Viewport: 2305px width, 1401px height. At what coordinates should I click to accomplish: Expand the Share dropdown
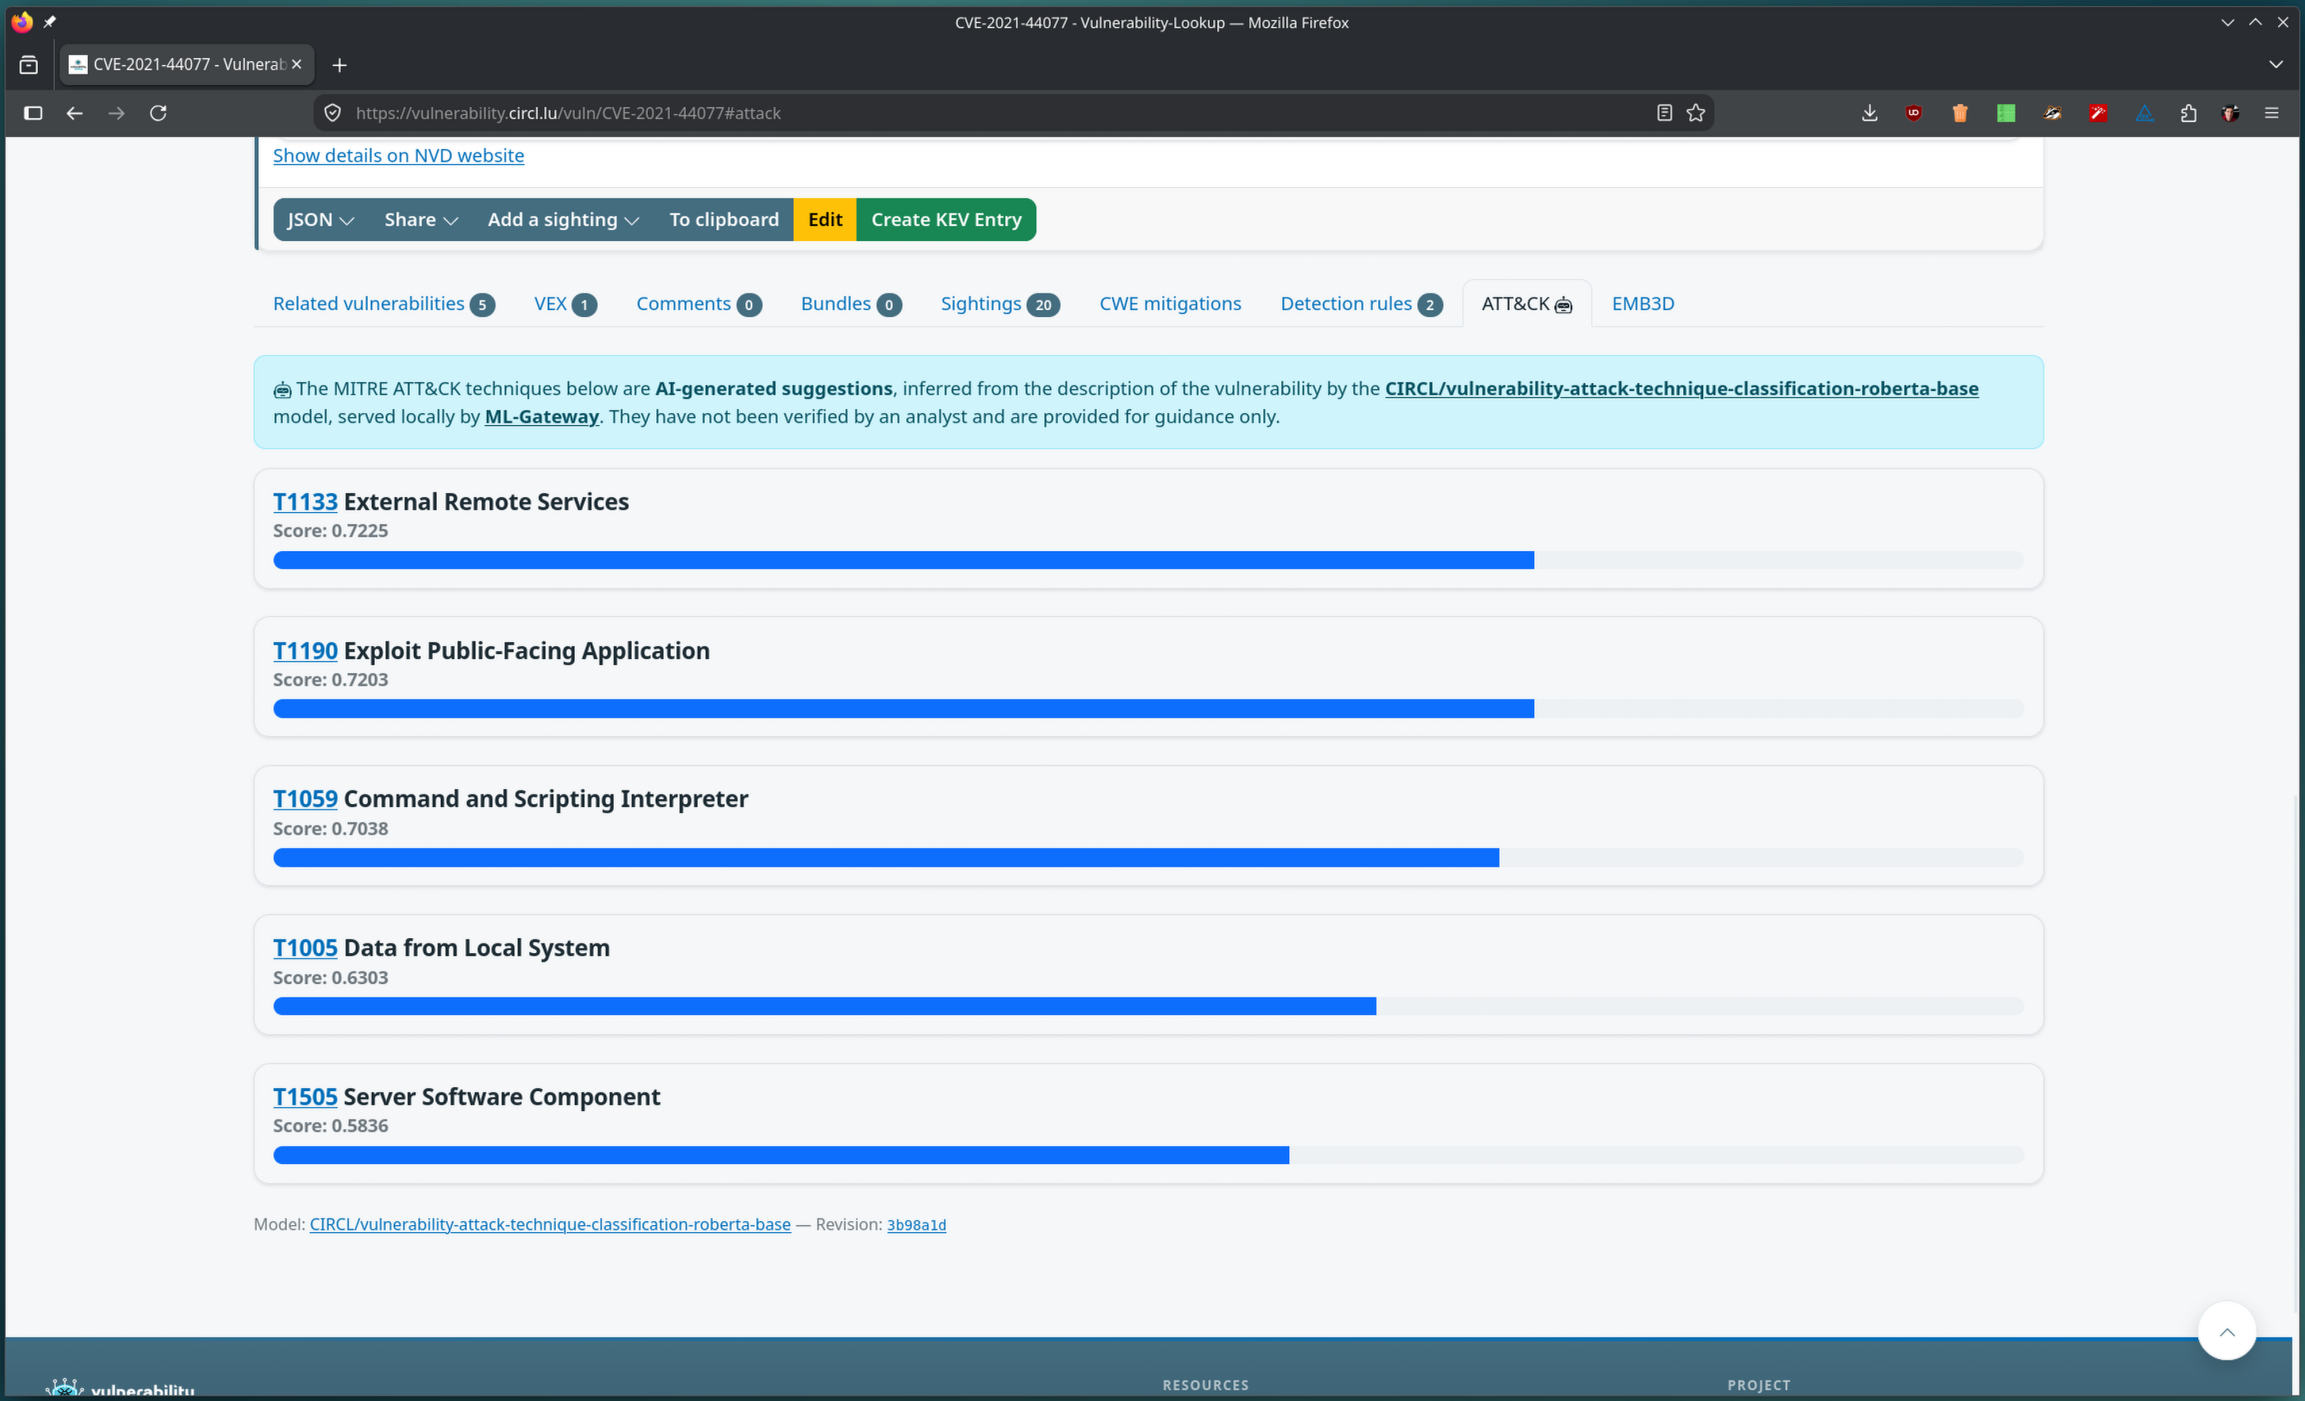(x=421, y=219)
